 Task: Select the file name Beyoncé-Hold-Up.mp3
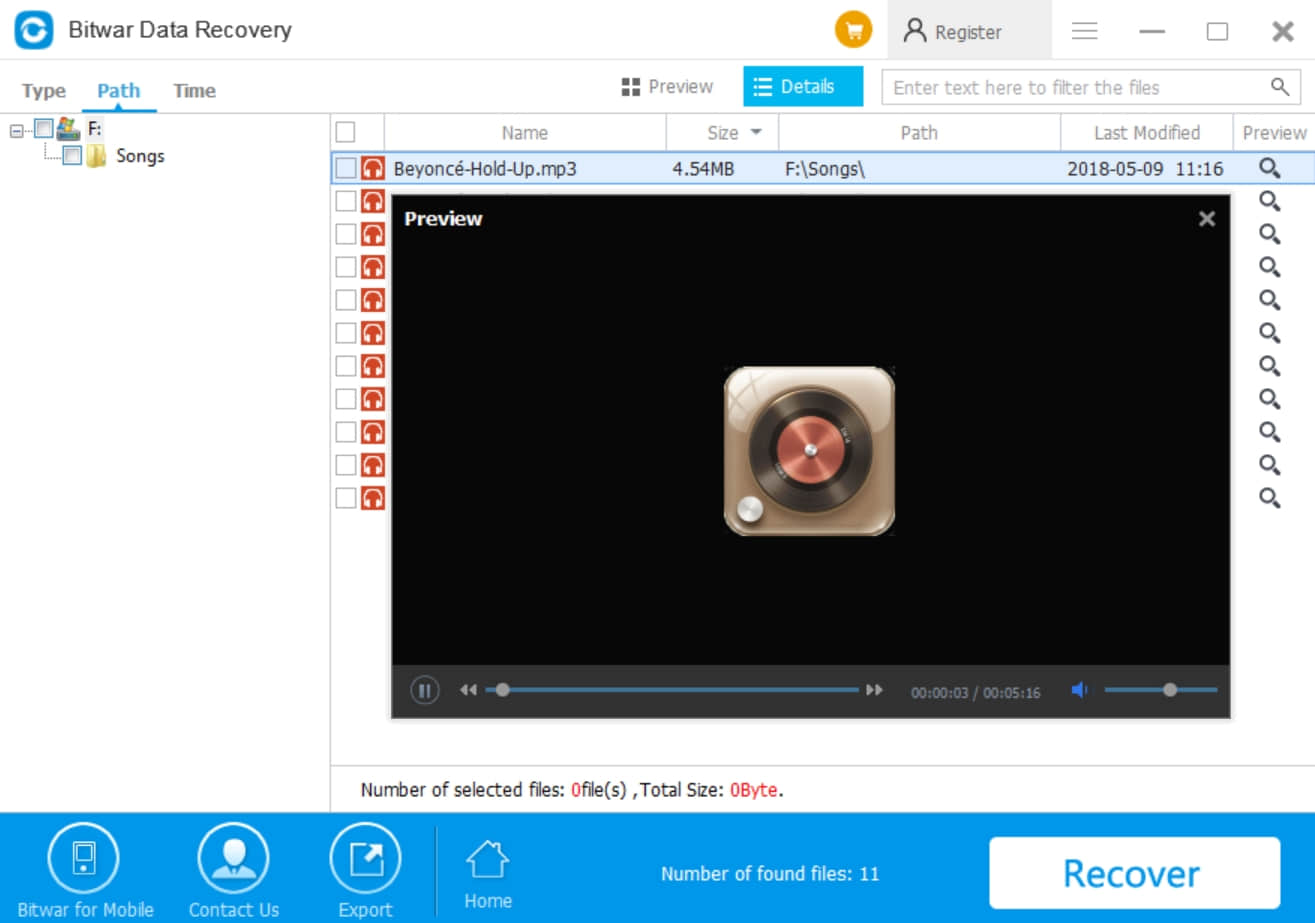[485, 169]
